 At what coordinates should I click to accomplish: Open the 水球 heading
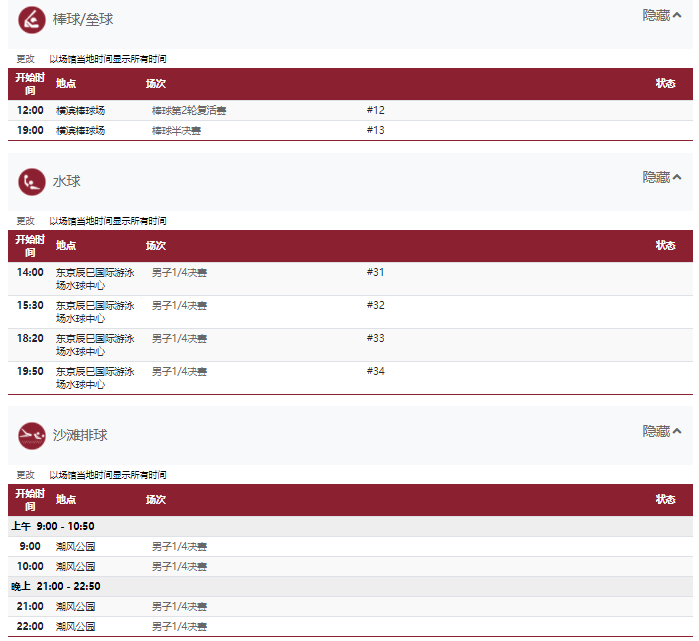[67, 181]
